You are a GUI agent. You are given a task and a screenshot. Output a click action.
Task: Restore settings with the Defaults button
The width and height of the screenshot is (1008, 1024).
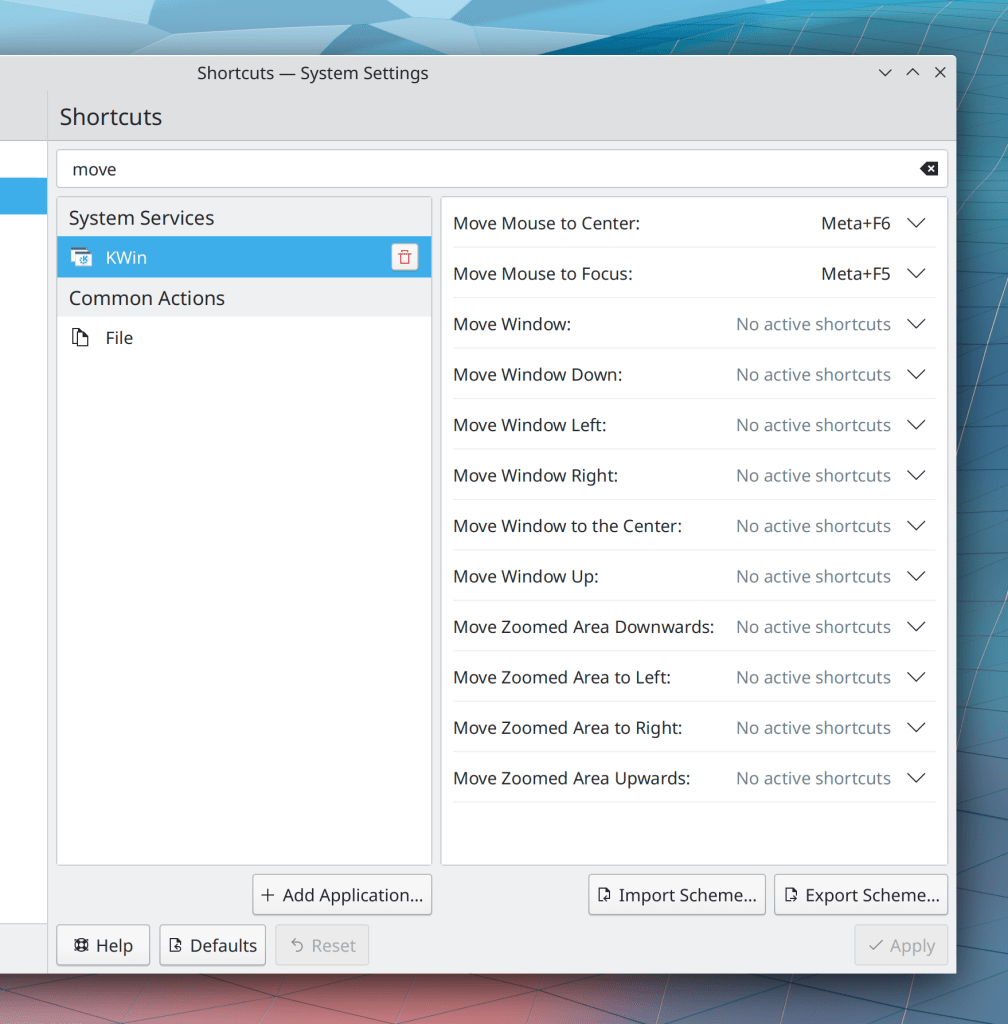click(x=212, y=946)
